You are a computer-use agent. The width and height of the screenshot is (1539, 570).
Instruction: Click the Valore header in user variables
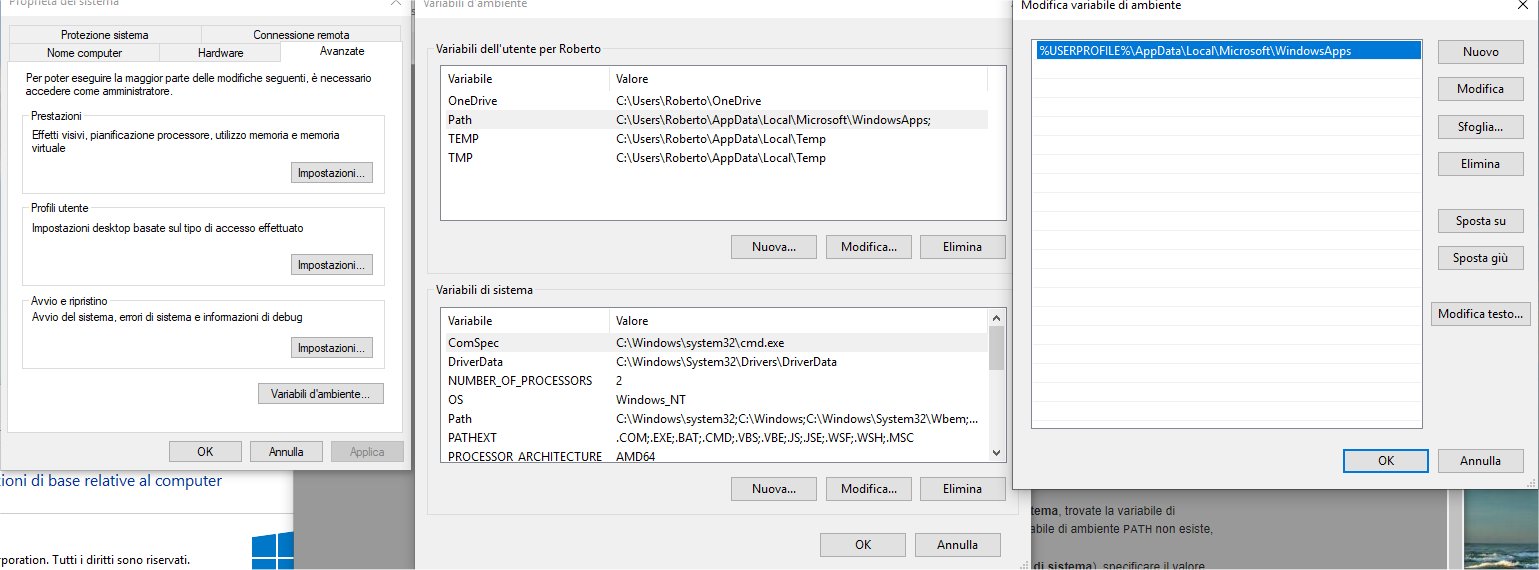[798, 79]
